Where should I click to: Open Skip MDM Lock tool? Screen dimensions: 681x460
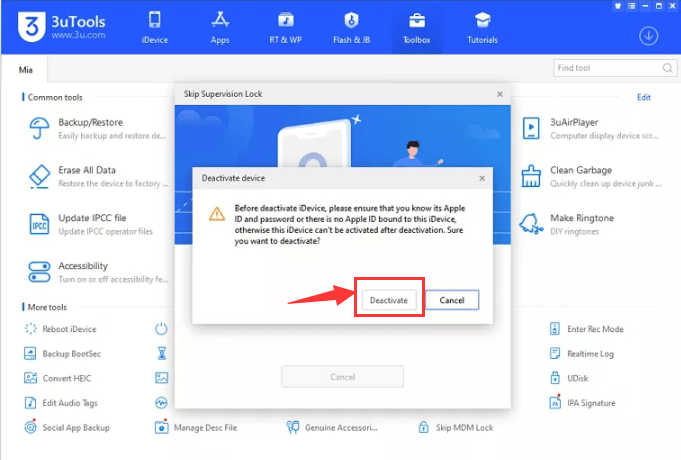(x=456, y=427)
